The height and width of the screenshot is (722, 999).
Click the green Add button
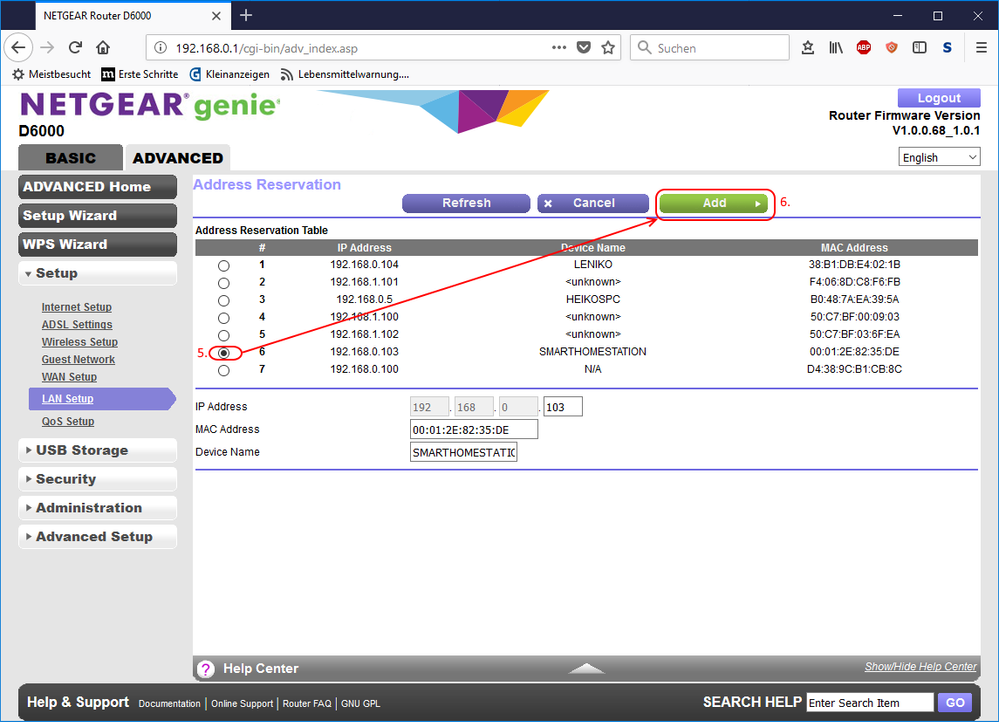pyautogui.click(x=714, y=203)
